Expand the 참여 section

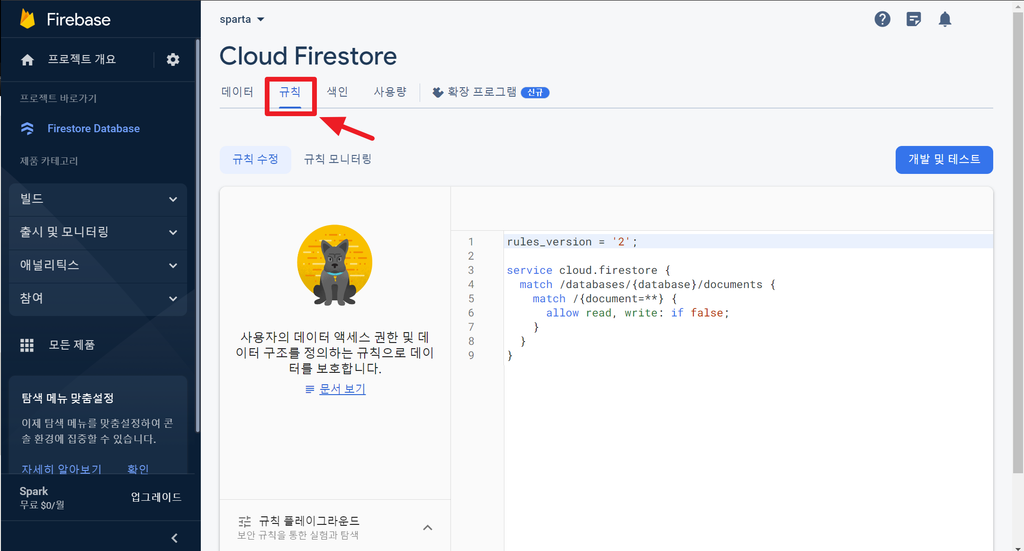pos(98,299)
